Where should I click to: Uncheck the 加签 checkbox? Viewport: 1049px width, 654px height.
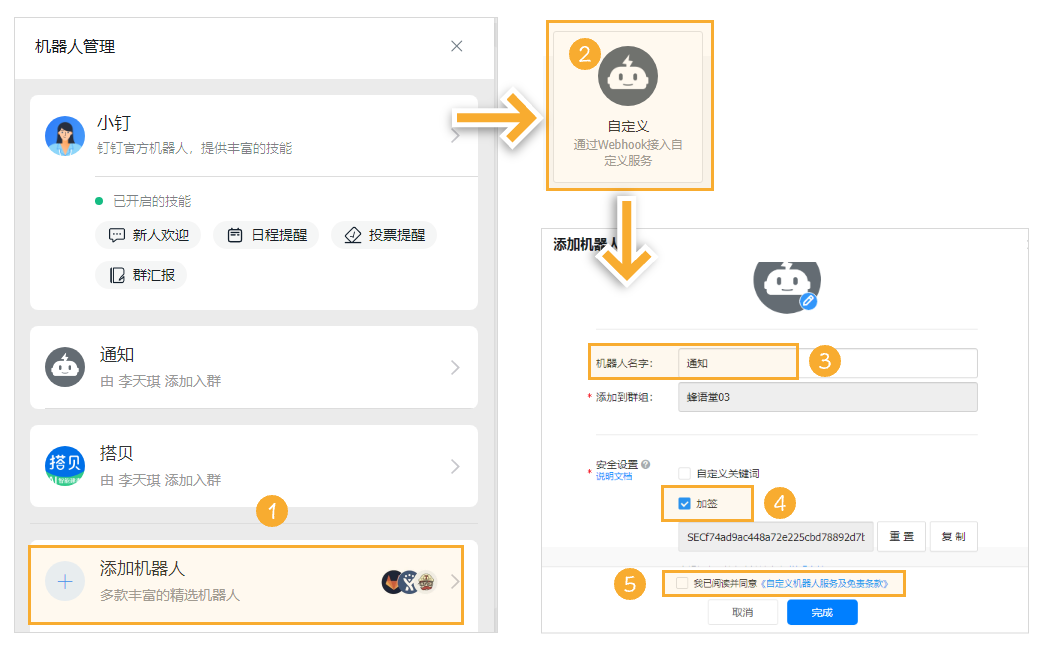tap(685, 503)
